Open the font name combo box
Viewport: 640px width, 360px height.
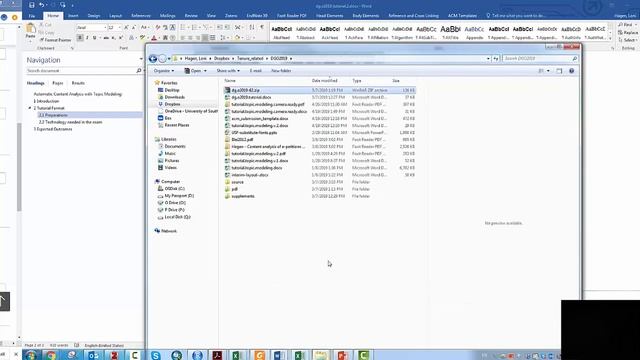91,27
